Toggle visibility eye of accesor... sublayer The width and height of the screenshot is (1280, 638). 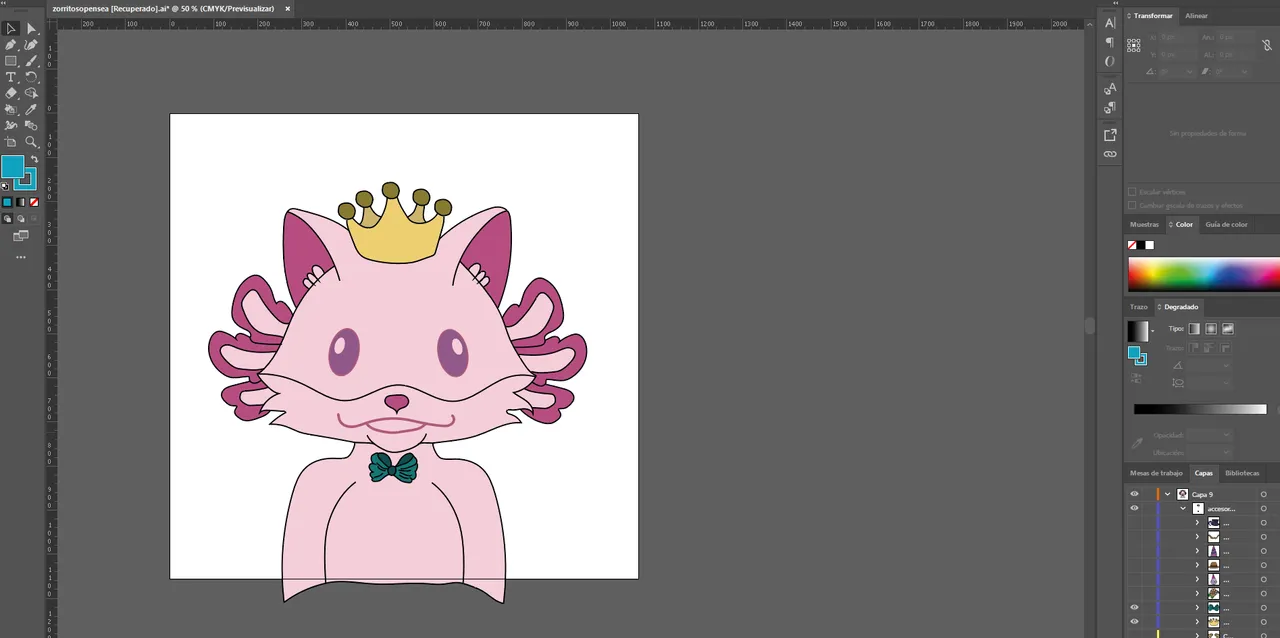[1134, 508]
